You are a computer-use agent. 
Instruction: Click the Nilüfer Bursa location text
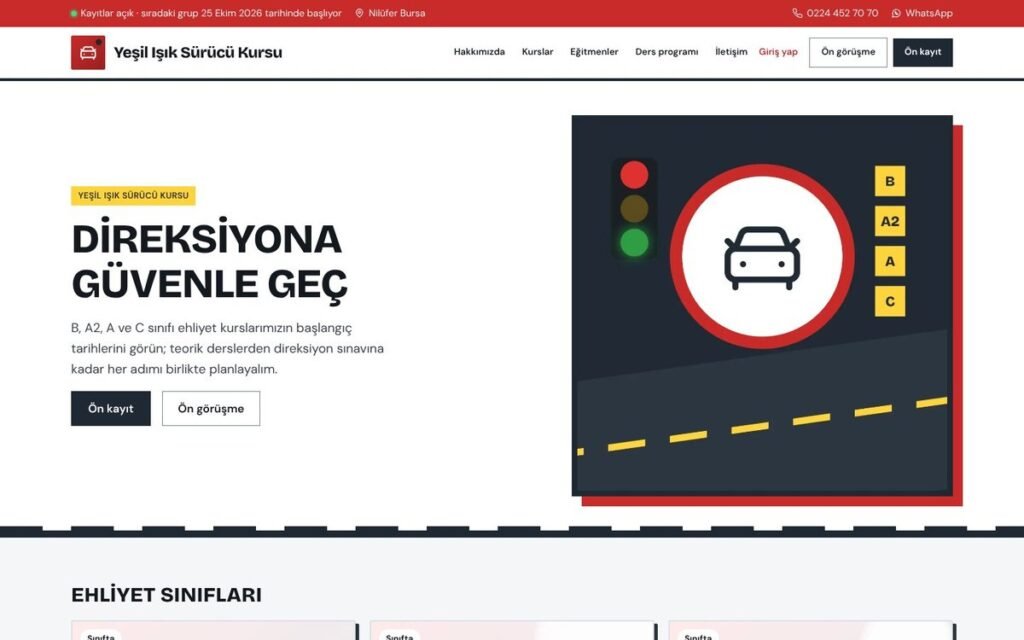[396, 13]
